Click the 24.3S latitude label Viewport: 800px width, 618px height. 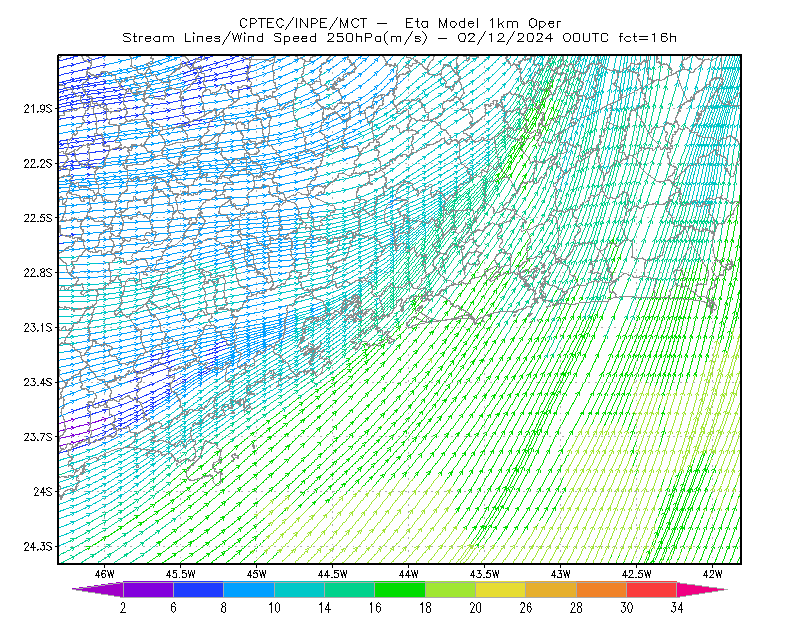click(37, 547)
